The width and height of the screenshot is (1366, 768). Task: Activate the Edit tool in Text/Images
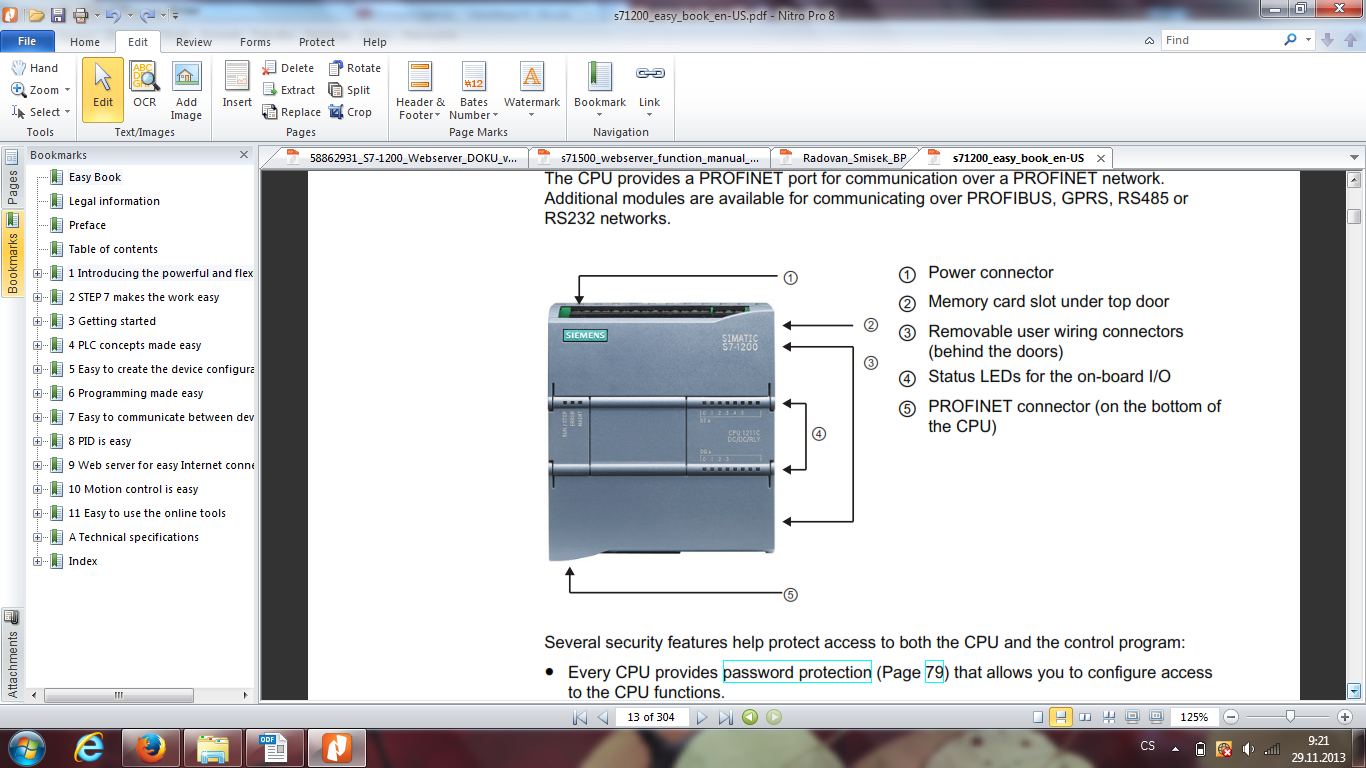tap(103, 88)
